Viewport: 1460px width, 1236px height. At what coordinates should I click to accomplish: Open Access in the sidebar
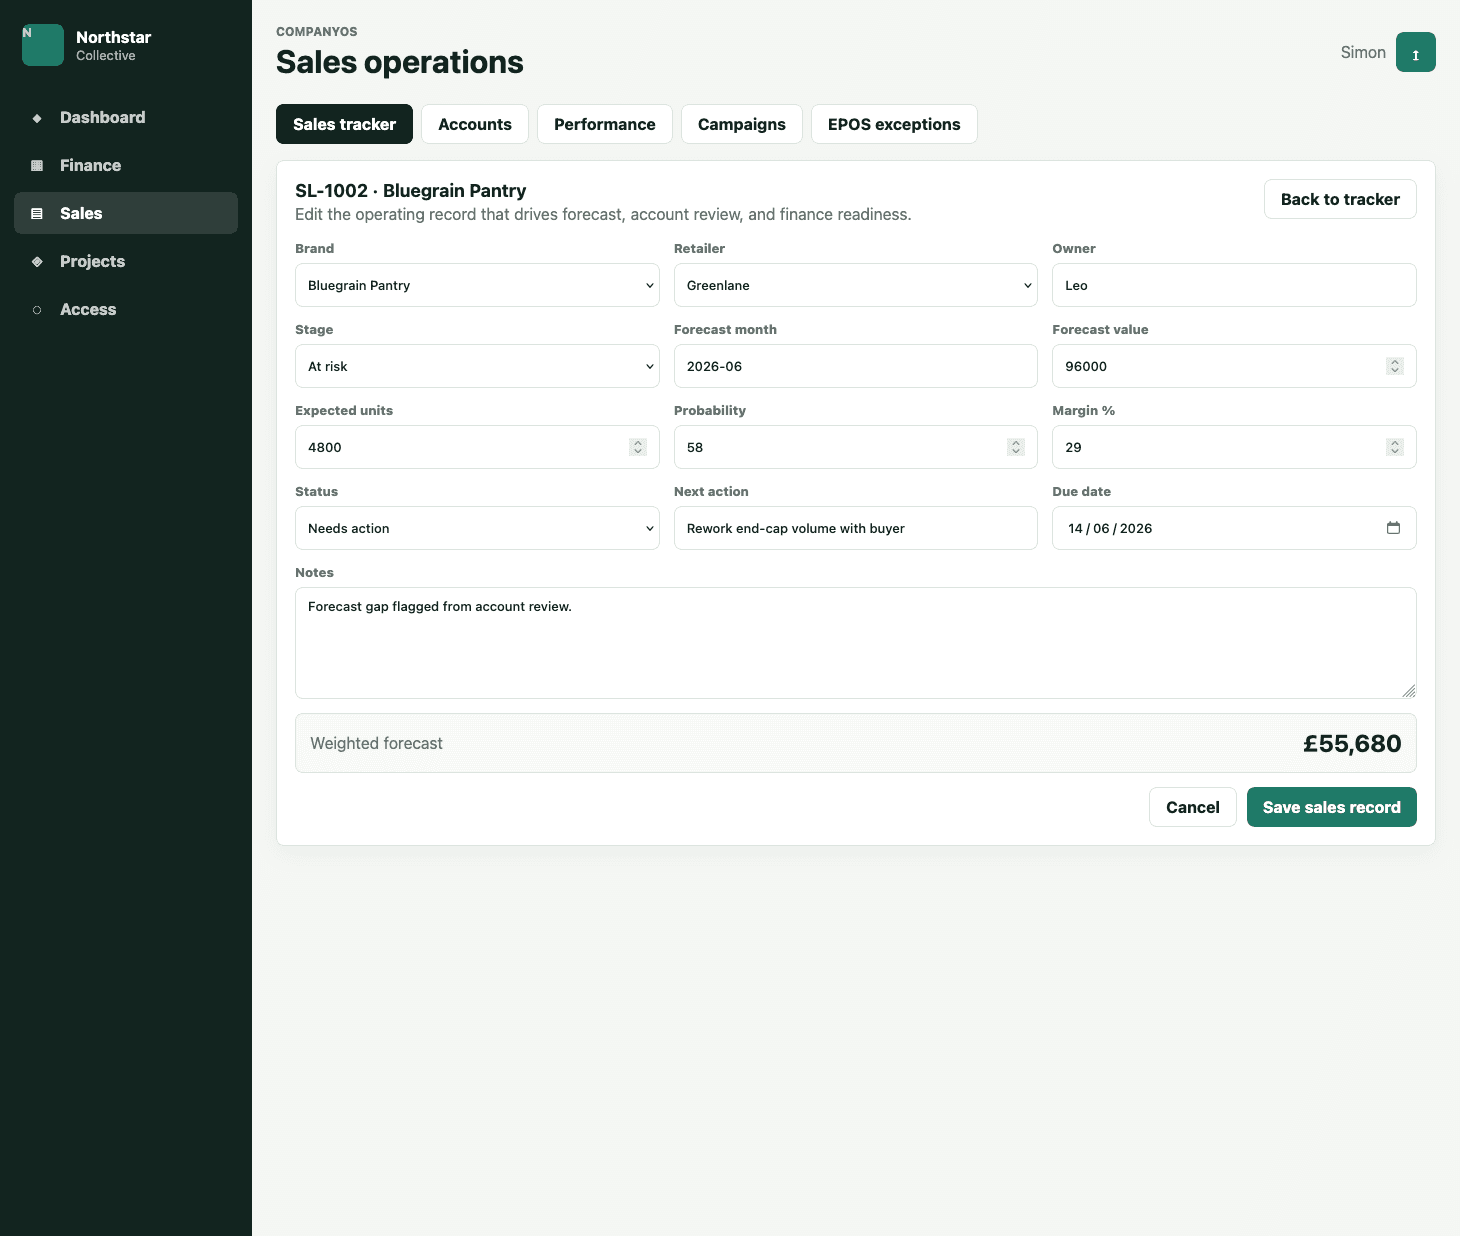[126, 309]
